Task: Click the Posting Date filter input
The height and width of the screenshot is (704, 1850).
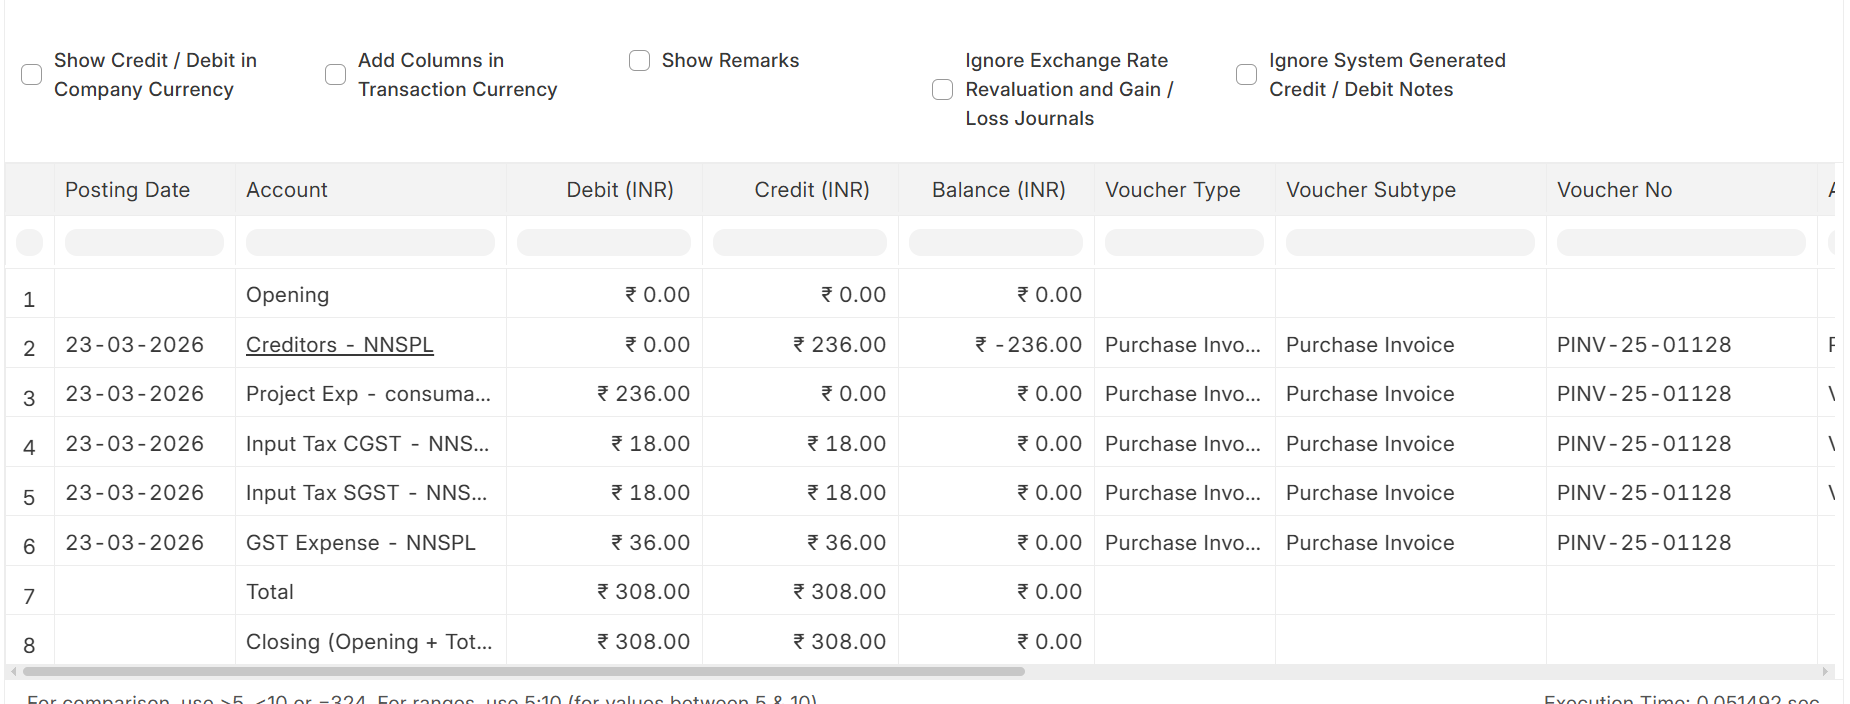Action: coord(144,243)
